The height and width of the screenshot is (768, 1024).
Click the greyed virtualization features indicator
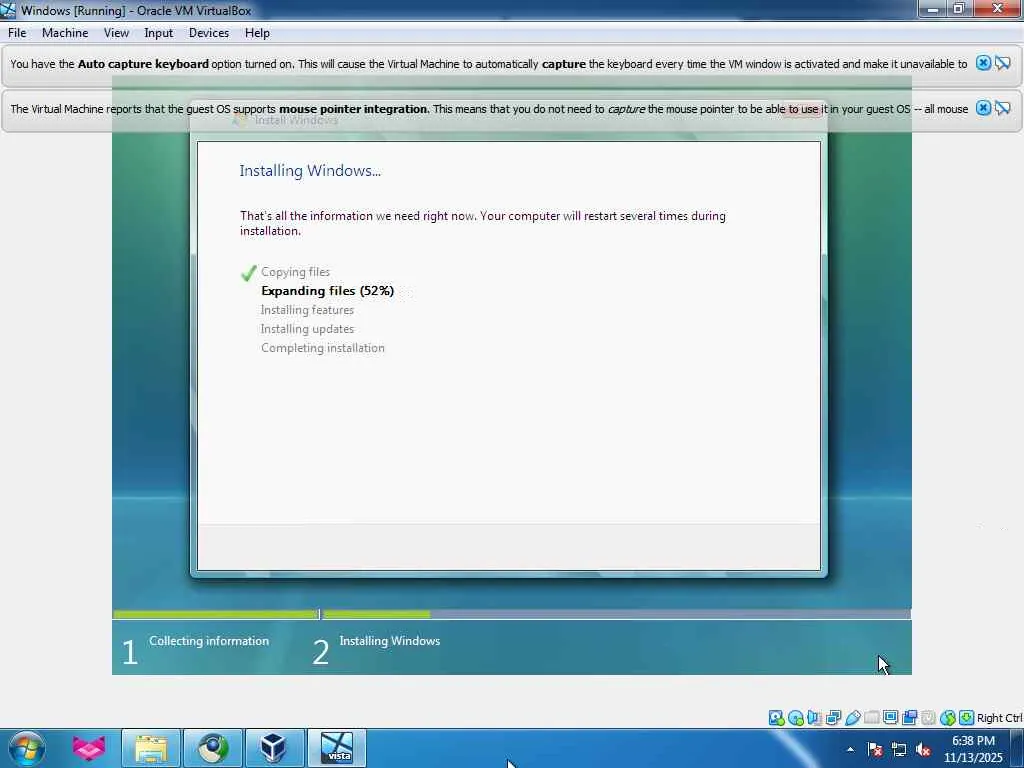pos(928,718)
